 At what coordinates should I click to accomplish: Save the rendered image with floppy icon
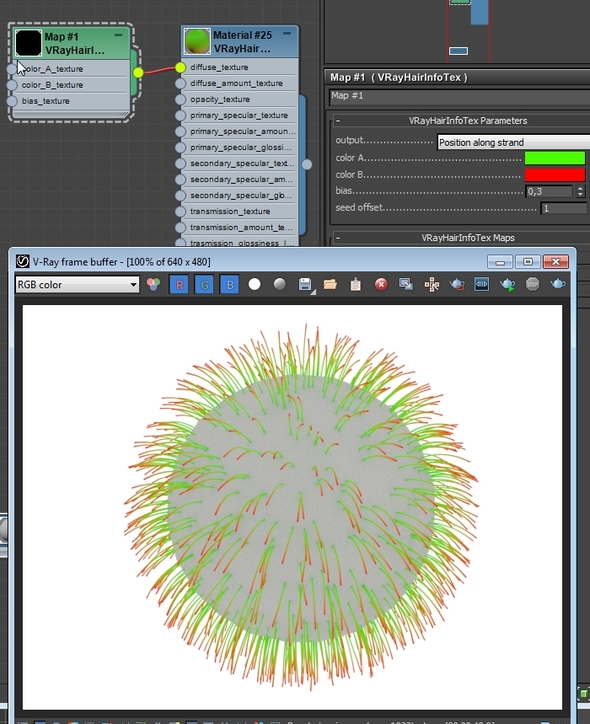click(305, 284)
